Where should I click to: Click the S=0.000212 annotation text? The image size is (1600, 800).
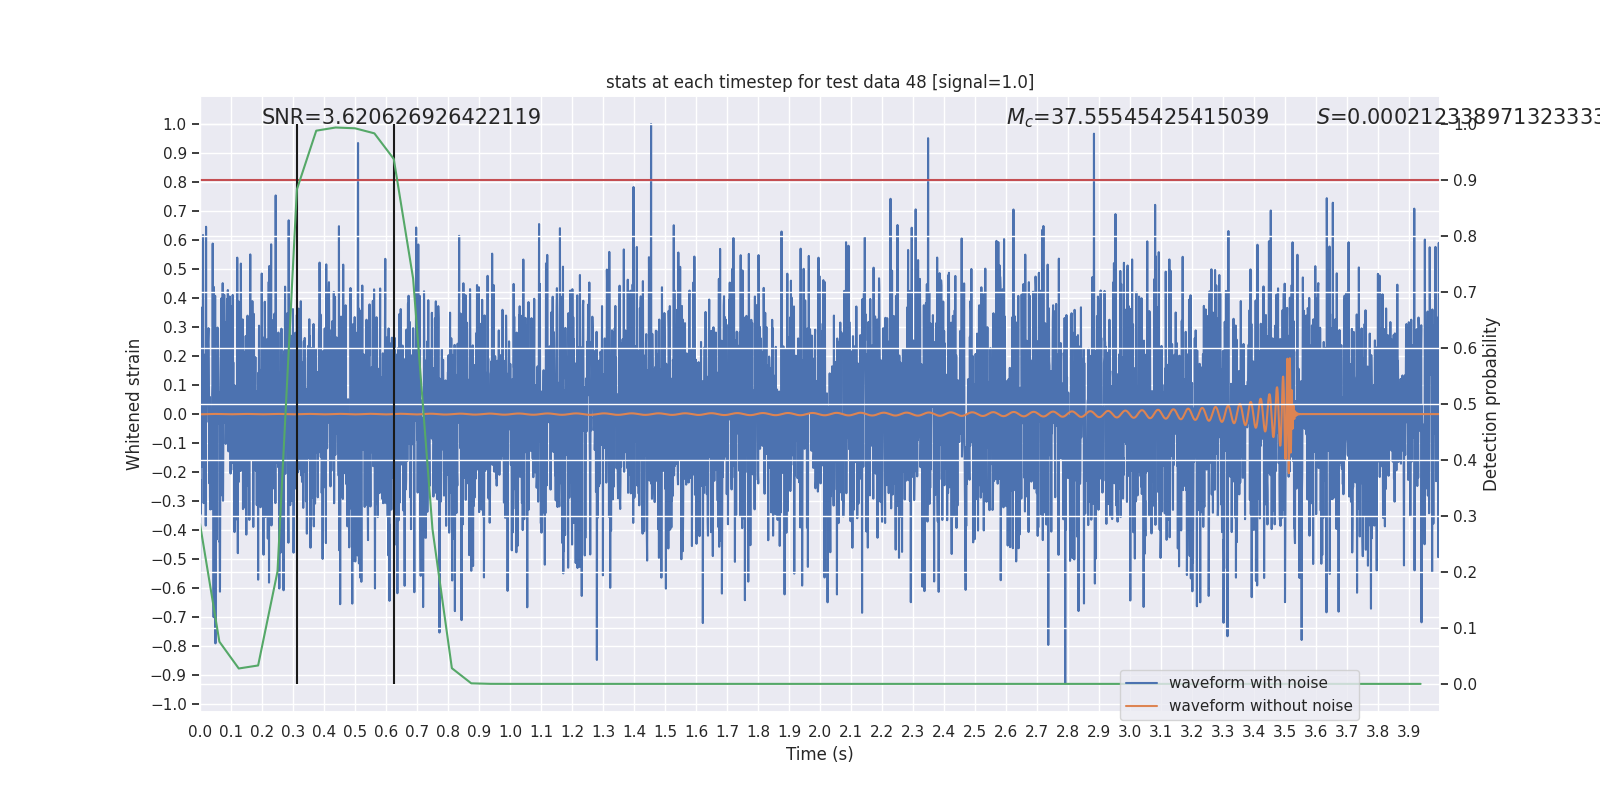[x=1458, y=117]
